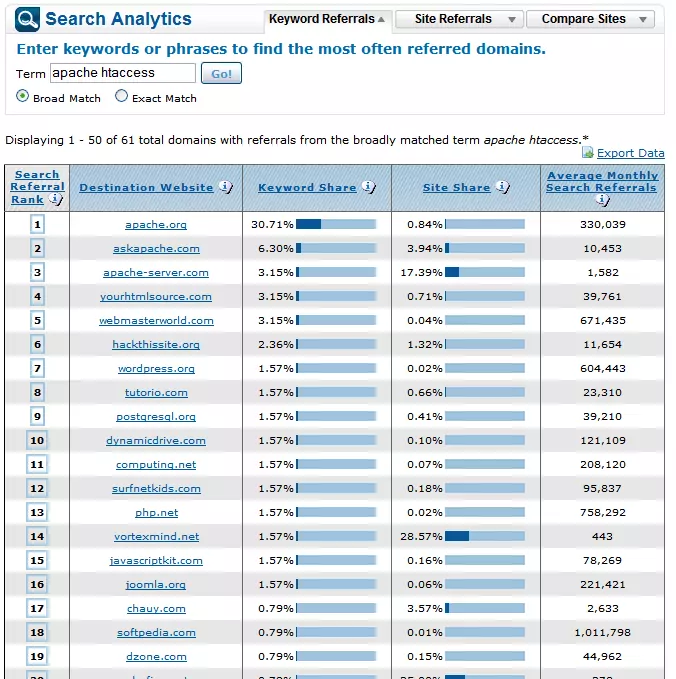Open the Export Data link
This screenshot has height=679, width=676.
(x=630, y=153)
